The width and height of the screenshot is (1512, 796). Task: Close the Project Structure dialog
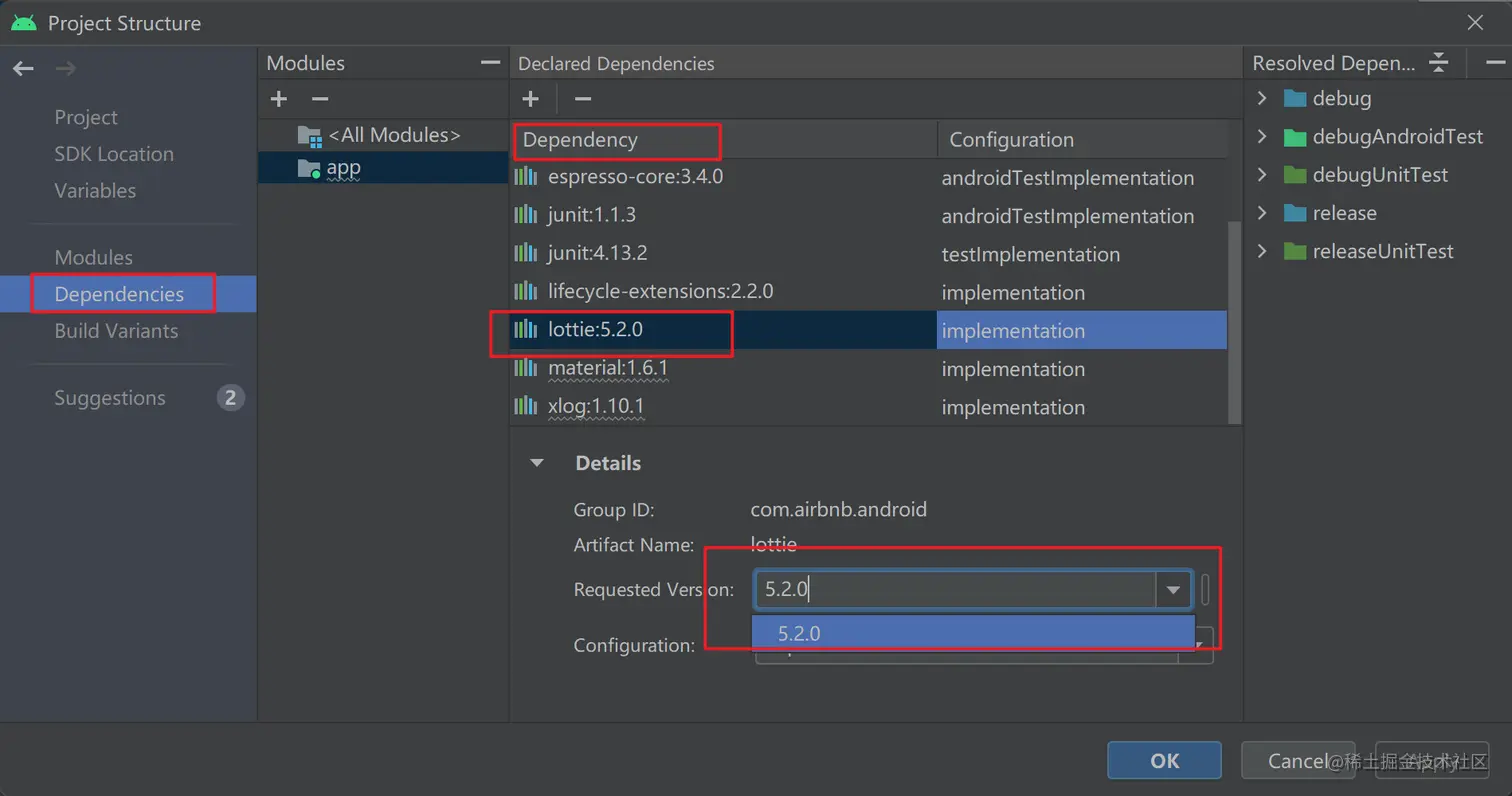[x=1475, y=22]
